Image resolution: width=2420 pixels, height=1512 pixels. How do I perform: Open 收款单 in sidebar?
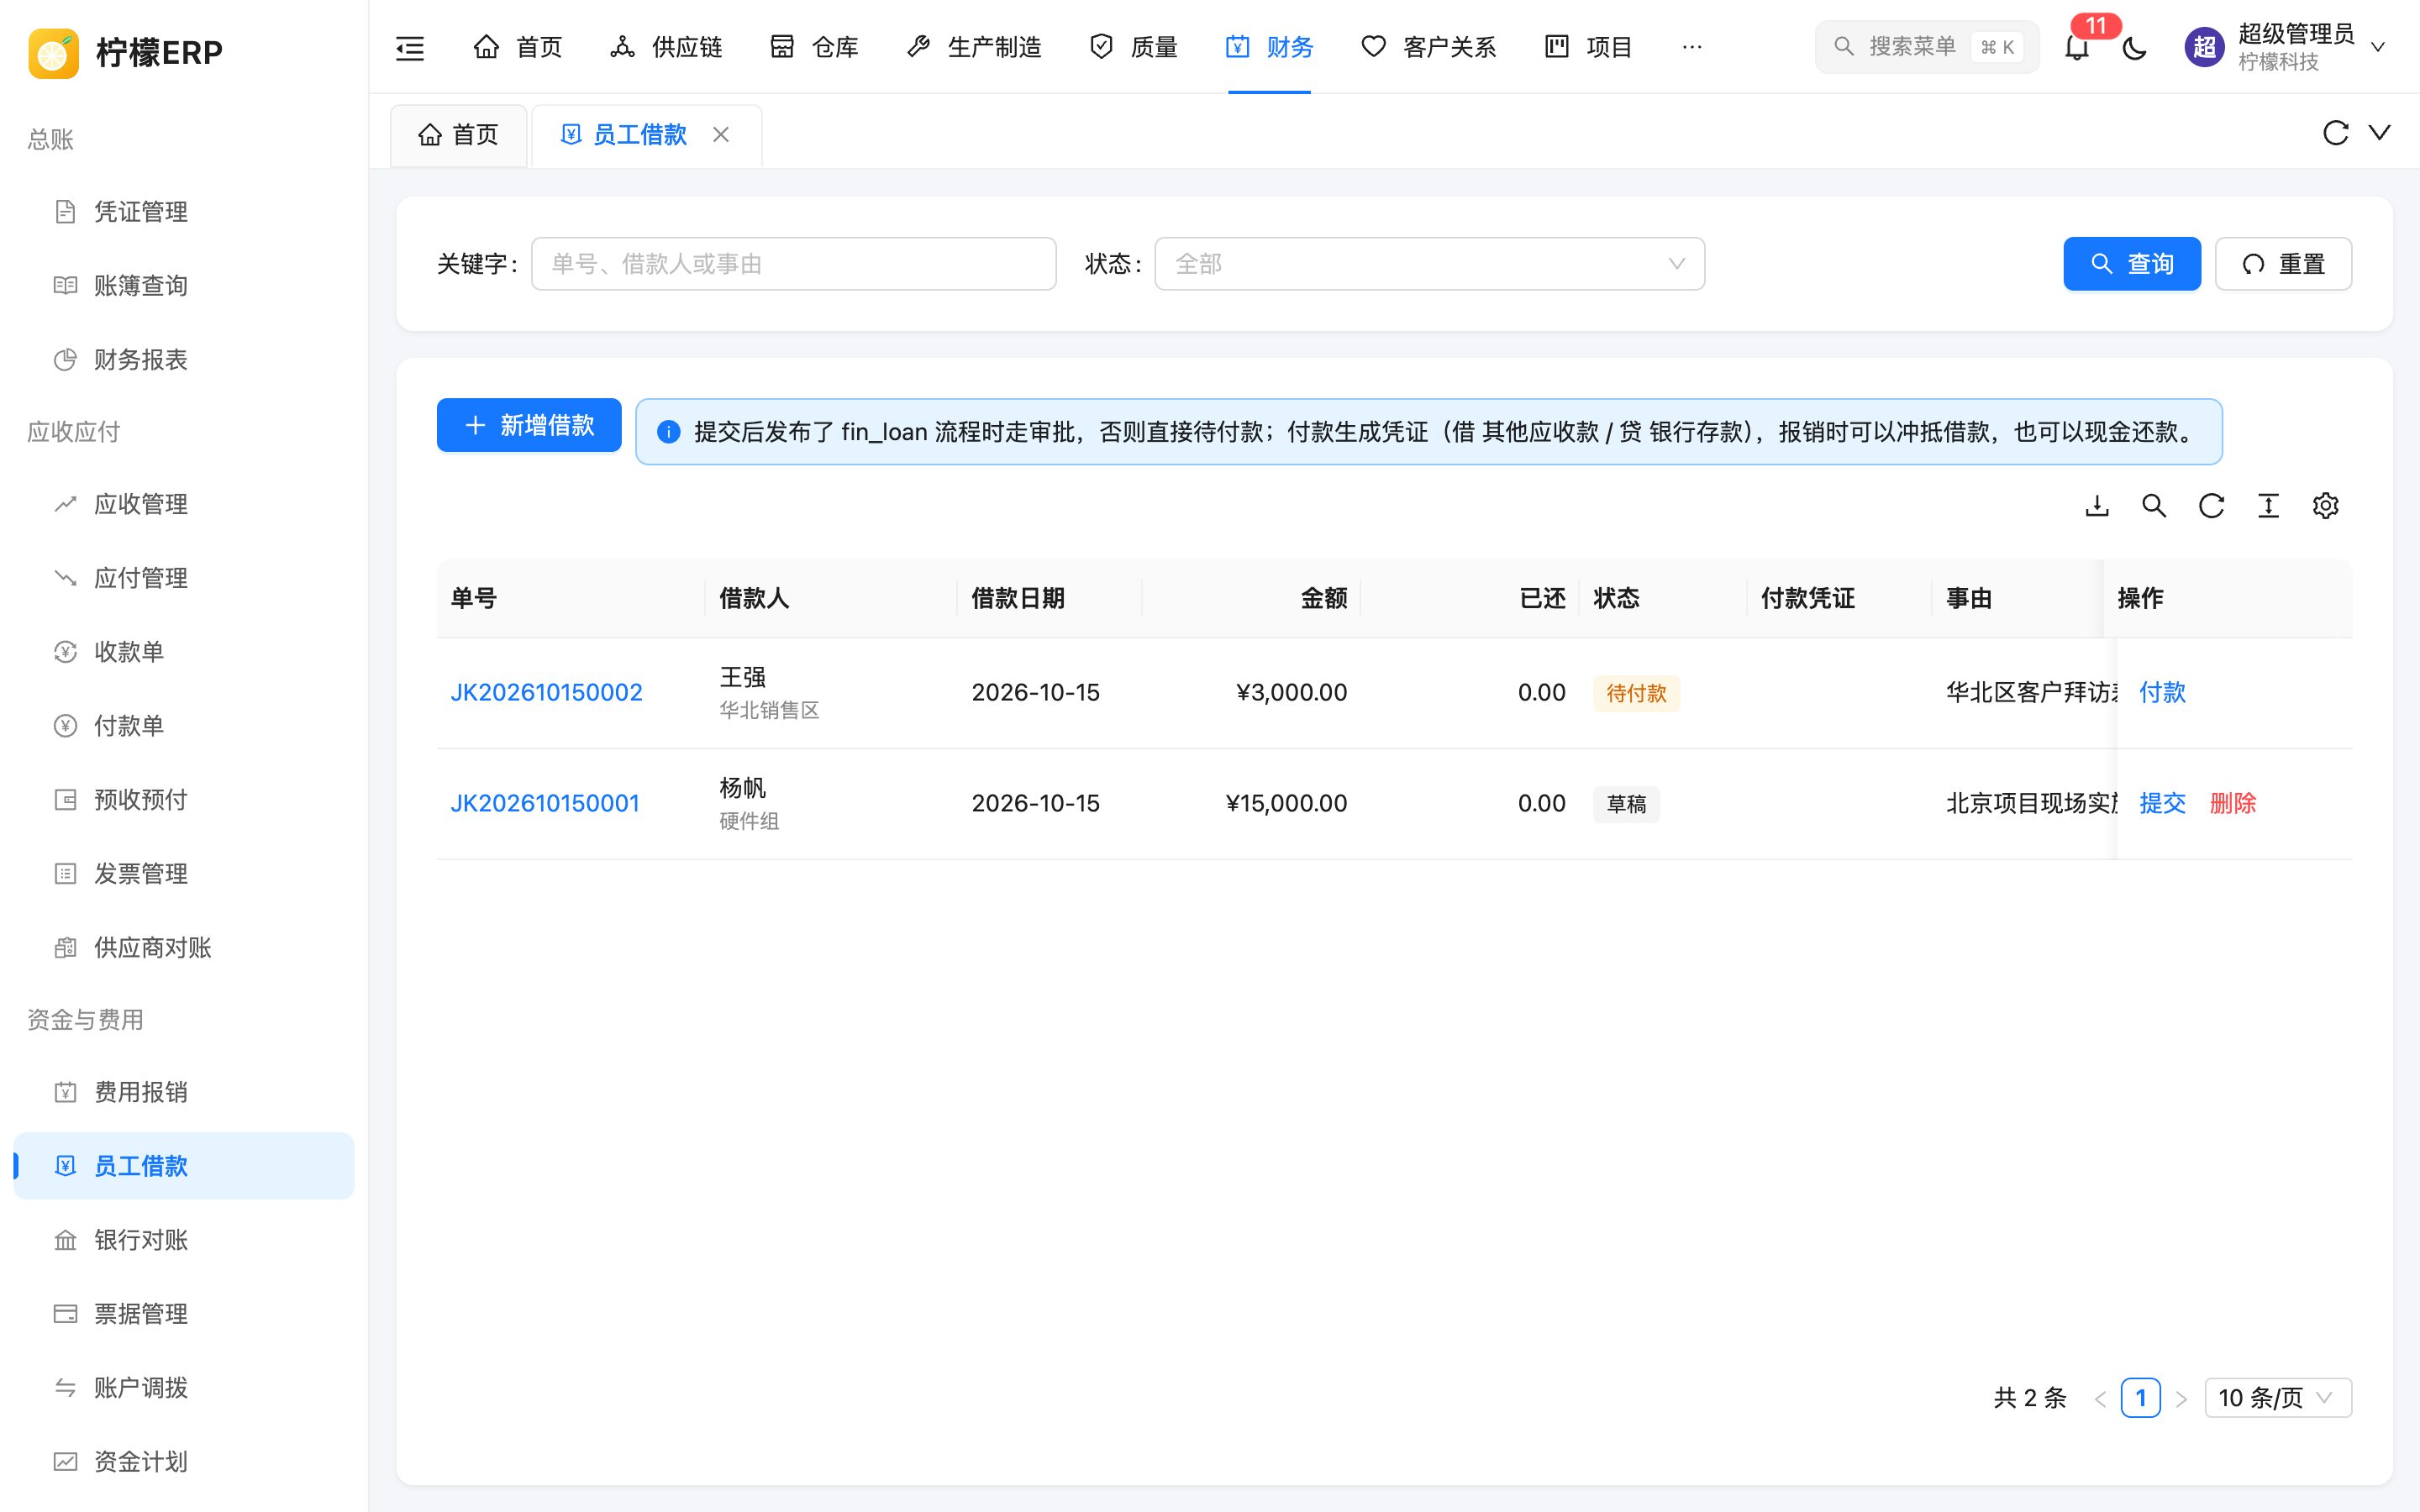click(184, 652)
